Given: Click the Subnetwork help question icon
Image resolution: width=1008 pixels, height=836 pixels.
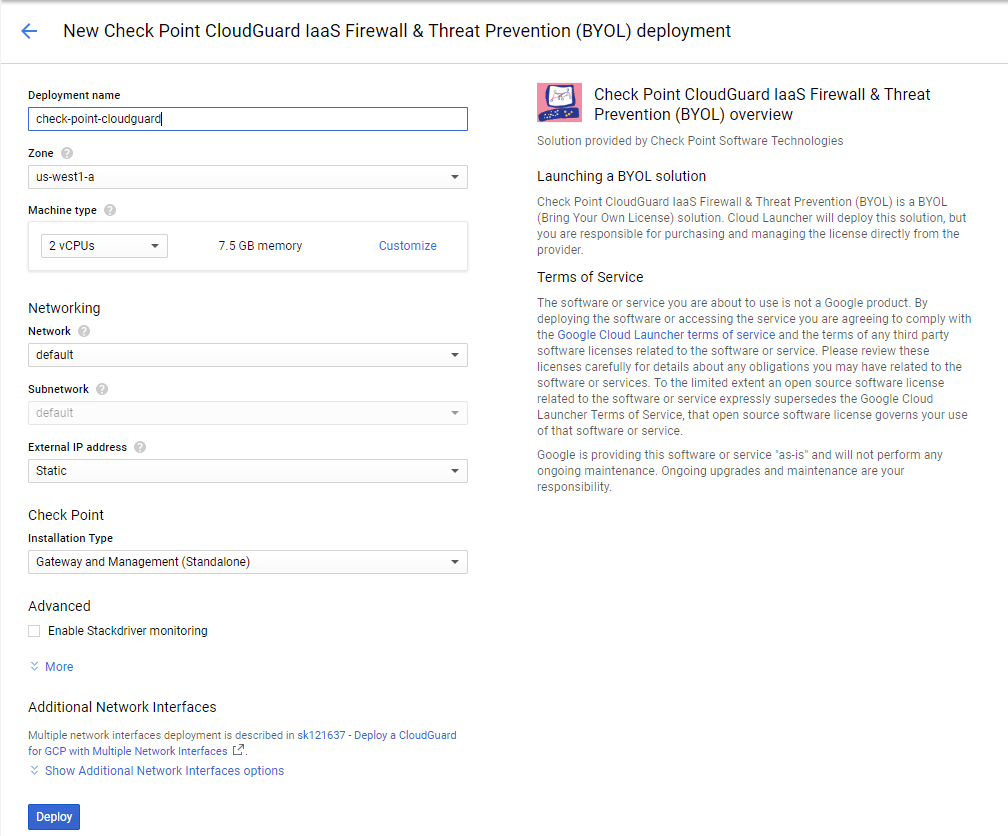Looking at the screenshot, I should pyautogui.click(x=102, y=389).
